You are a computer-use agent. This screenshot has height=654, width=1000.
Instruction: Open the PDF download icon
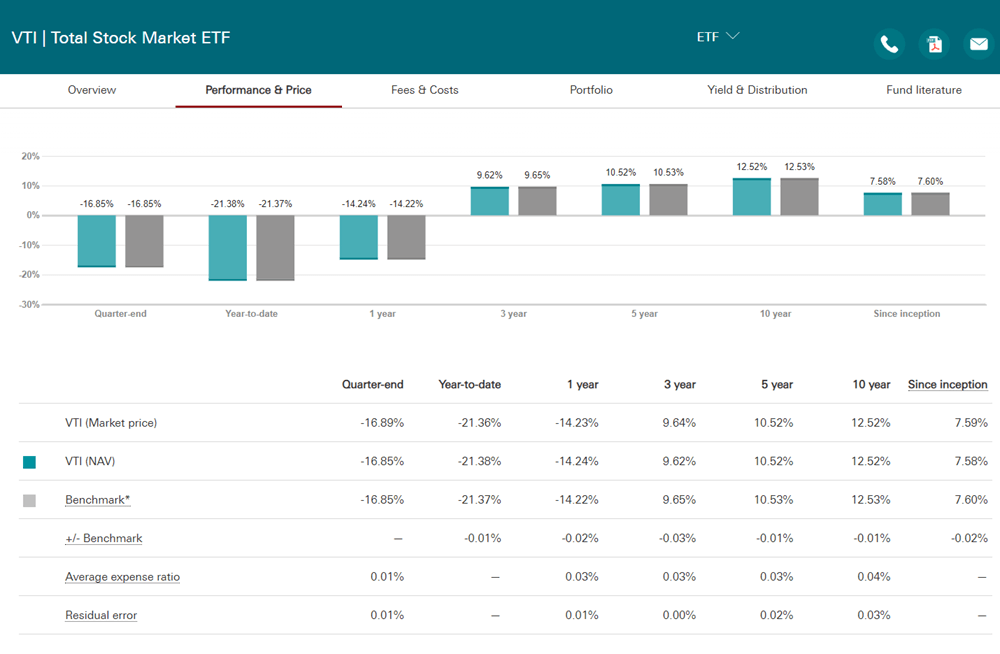934,44
